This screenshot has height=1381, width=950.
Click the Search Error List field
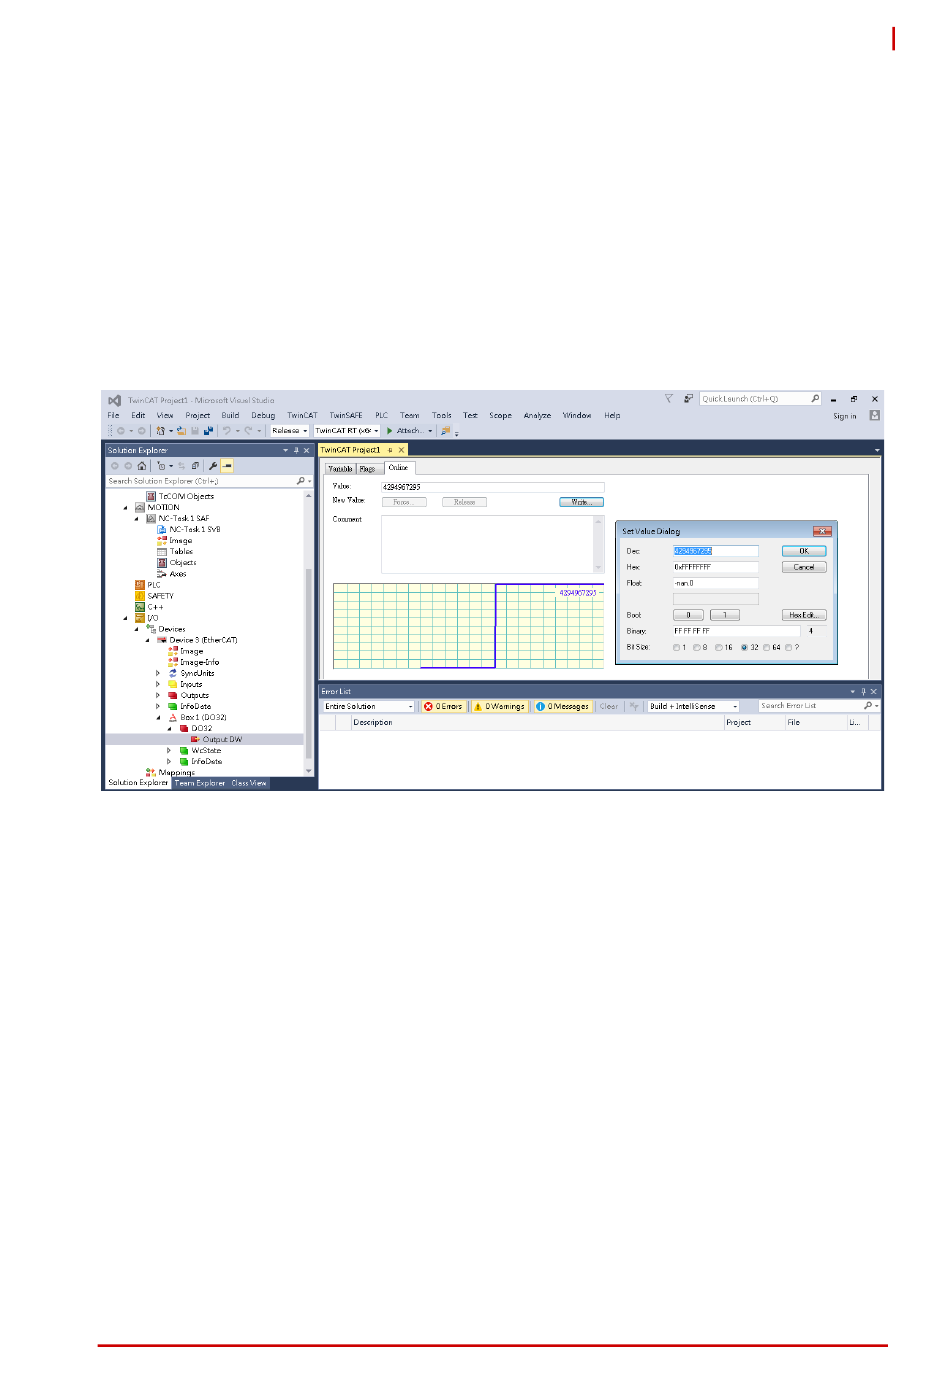click(x=818, y=706)
